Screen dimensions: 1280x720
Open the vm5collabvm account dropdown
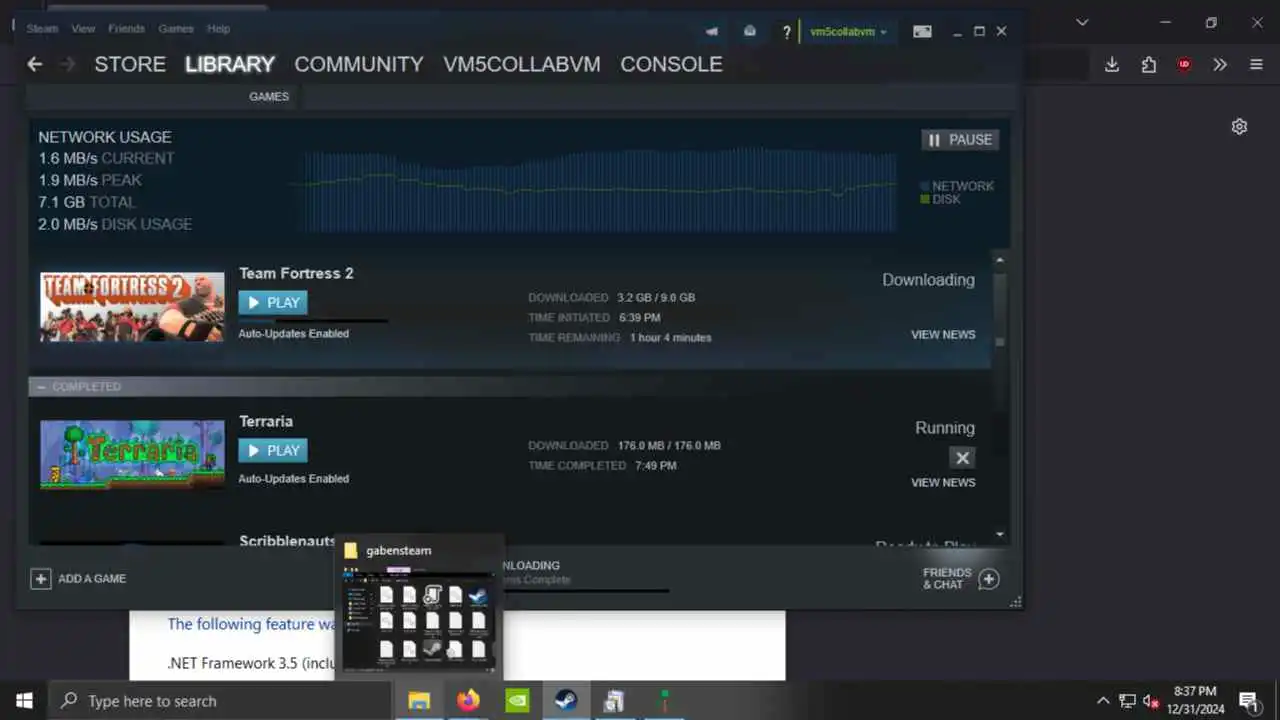[x=848, y=31]
